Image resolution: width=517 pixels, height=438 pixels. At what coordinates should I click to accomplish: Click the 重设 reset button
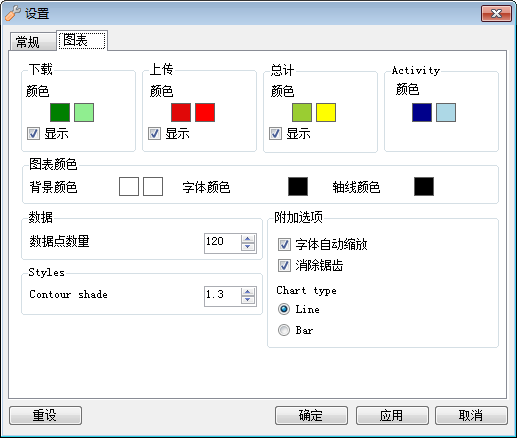click(45, 415)
